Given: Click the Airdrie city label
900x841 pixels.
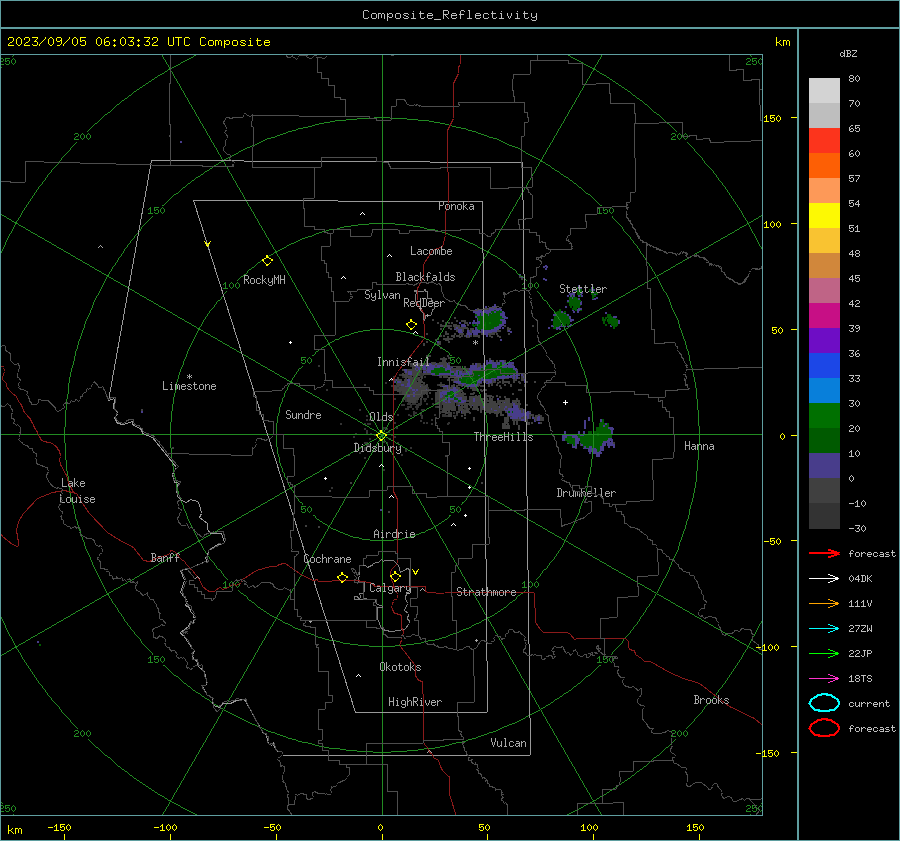Looking at the screenshot, I should point(394,534).
